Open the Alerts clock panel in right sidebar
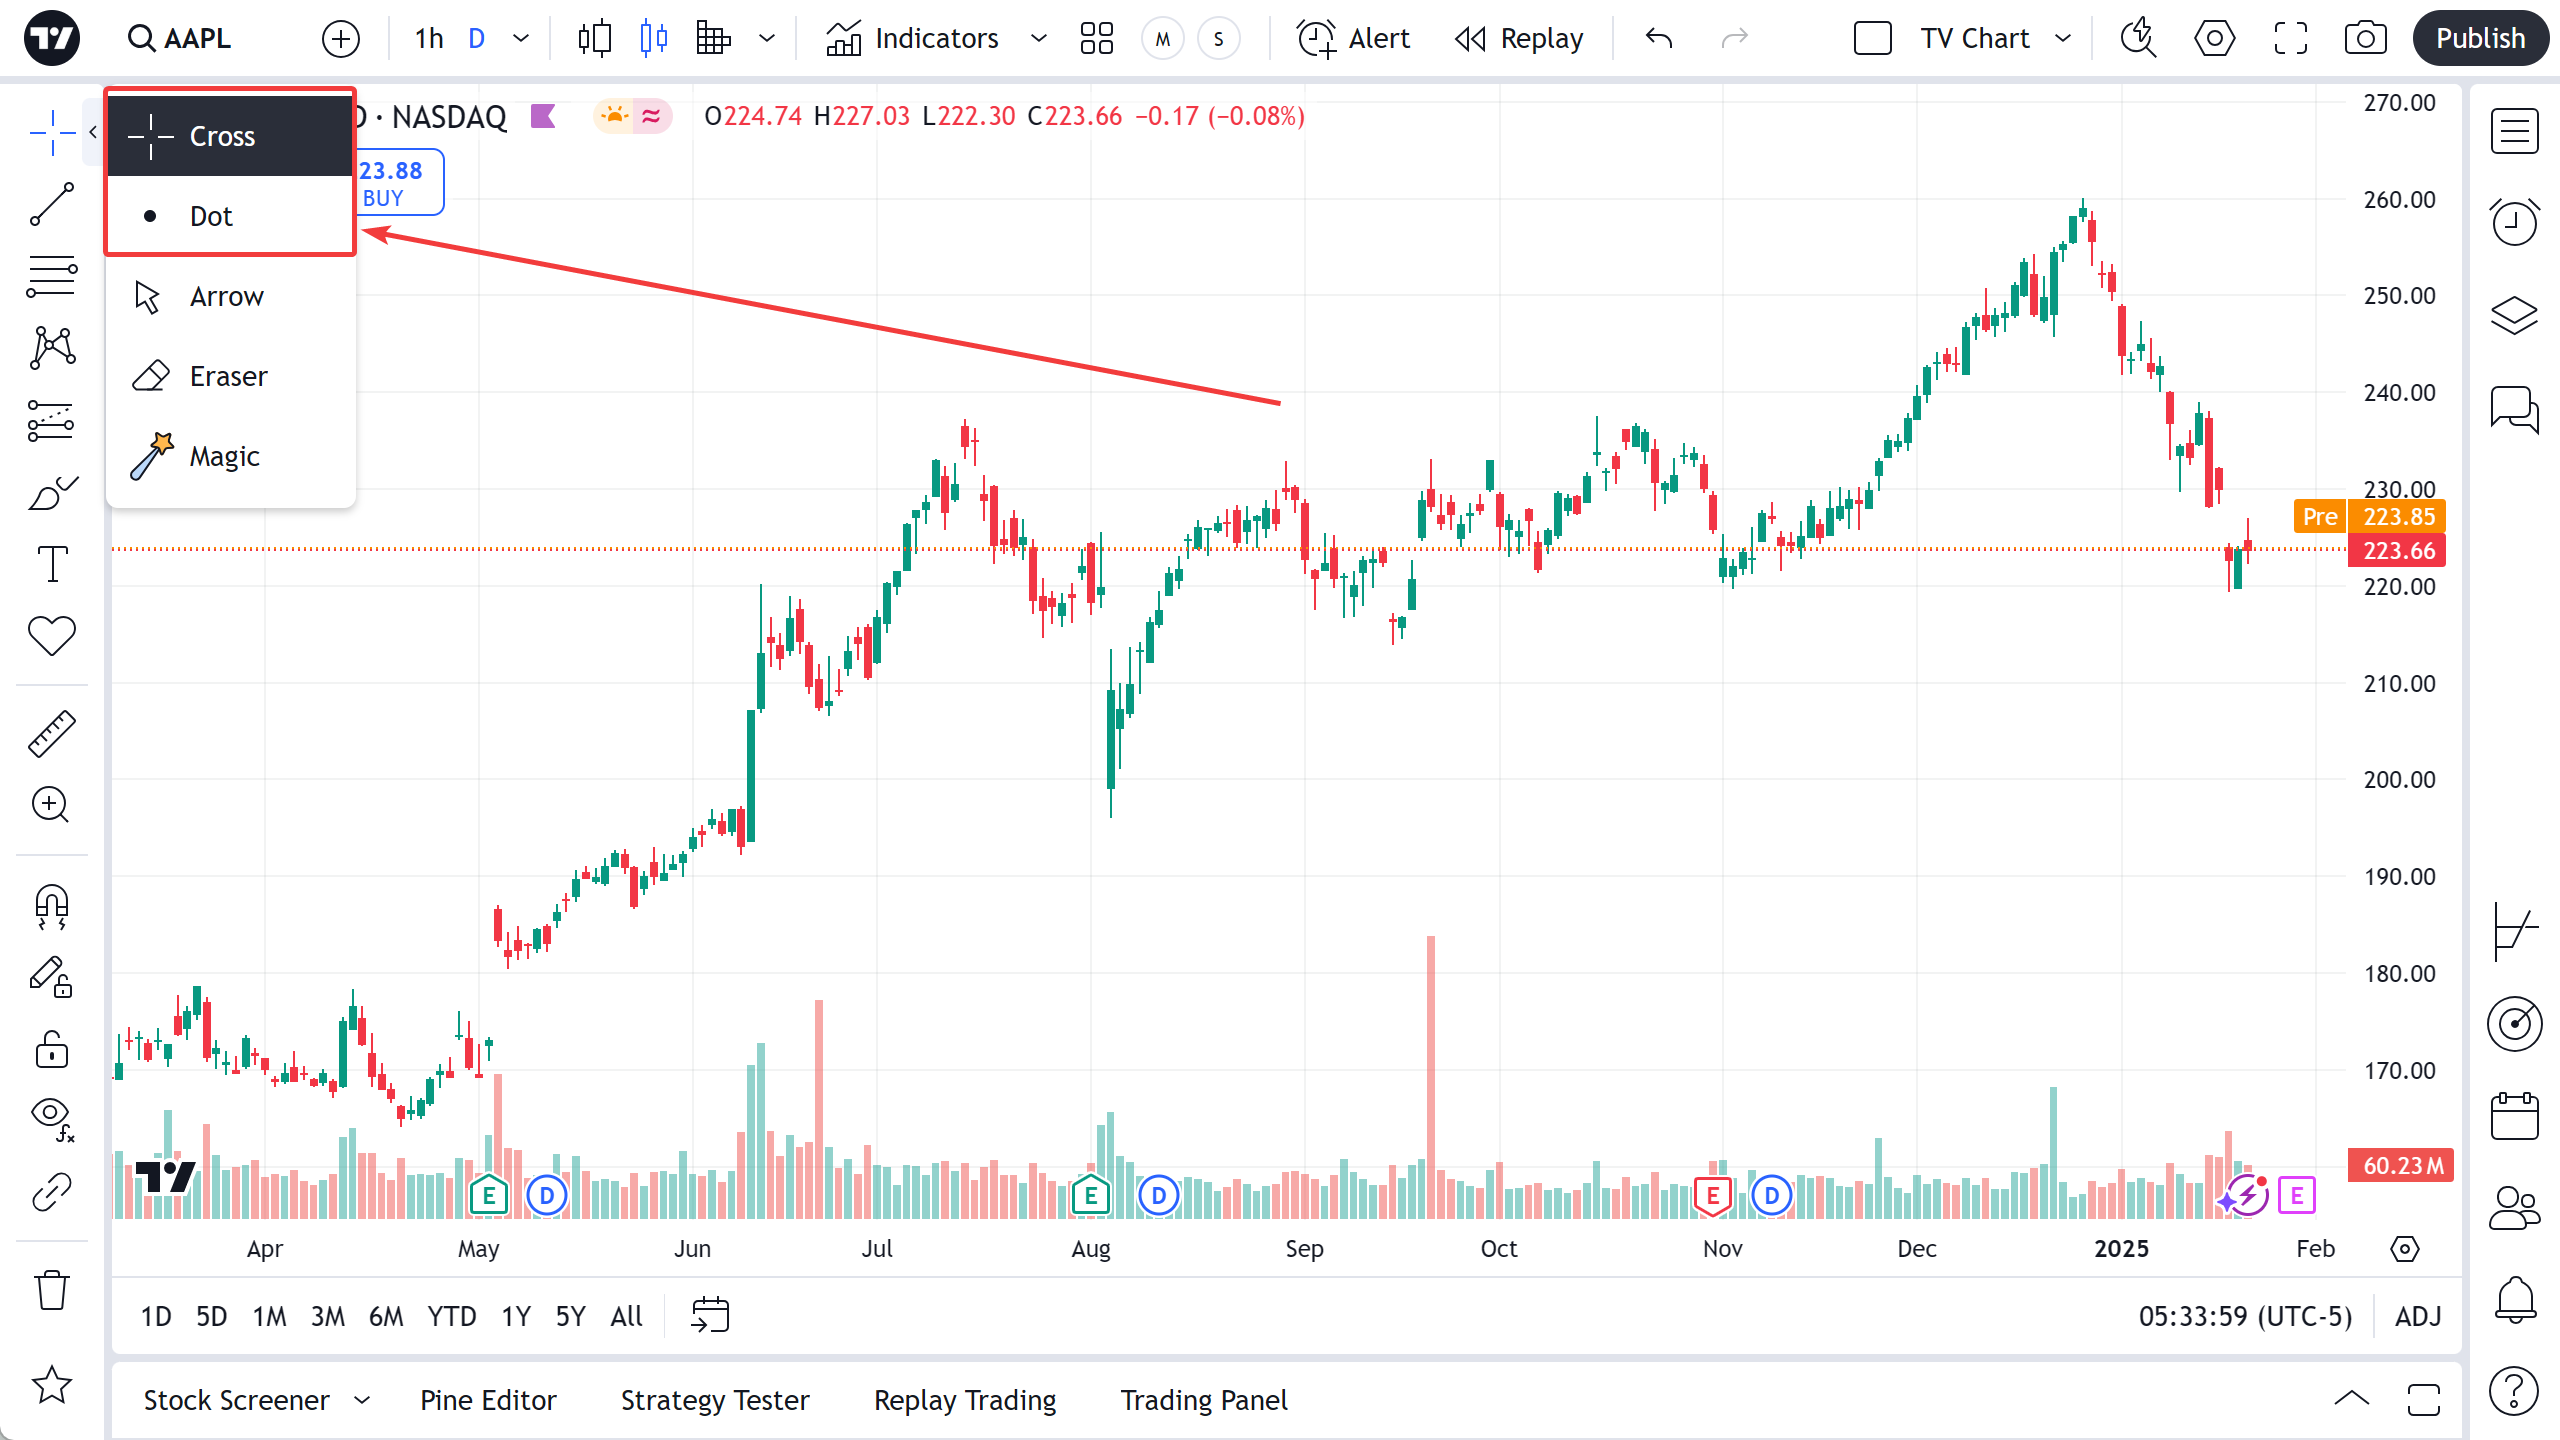Viewport: 2560px width, 1440px height. (2514, 221)
